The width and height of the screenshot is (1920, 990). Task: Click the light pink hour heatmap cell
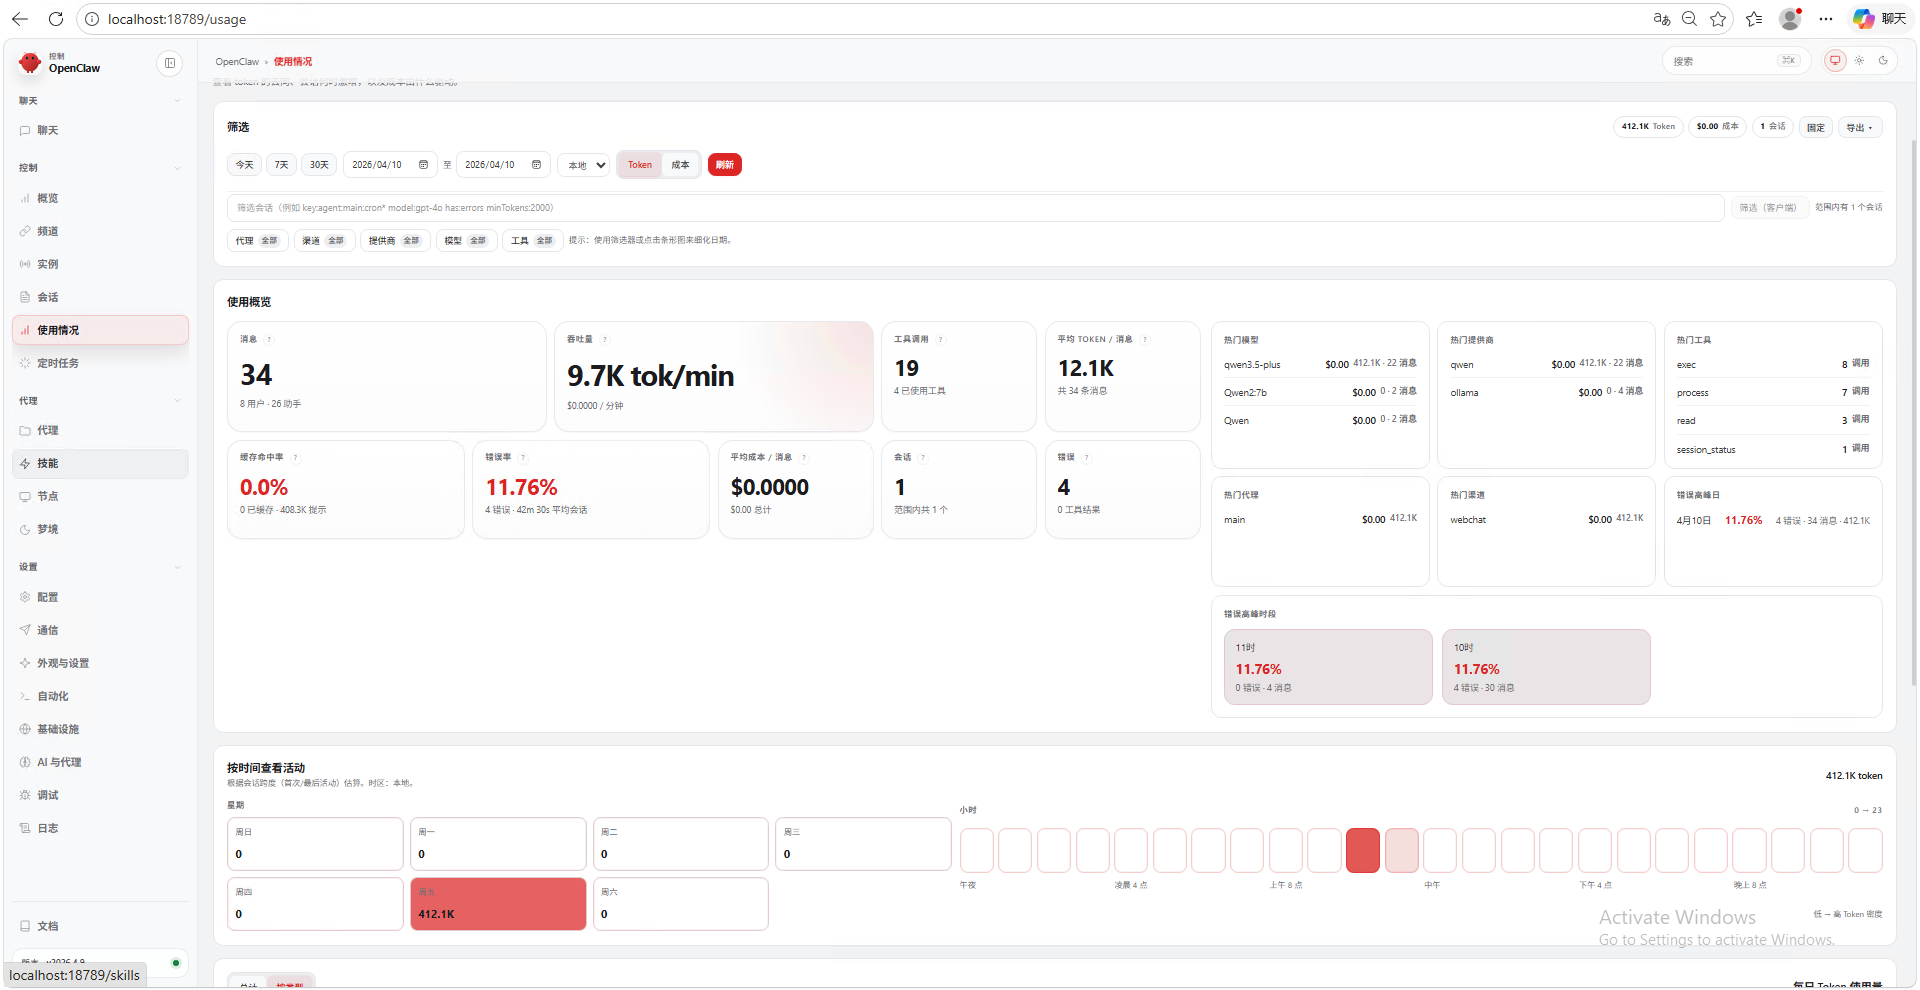coord(1402,850)
